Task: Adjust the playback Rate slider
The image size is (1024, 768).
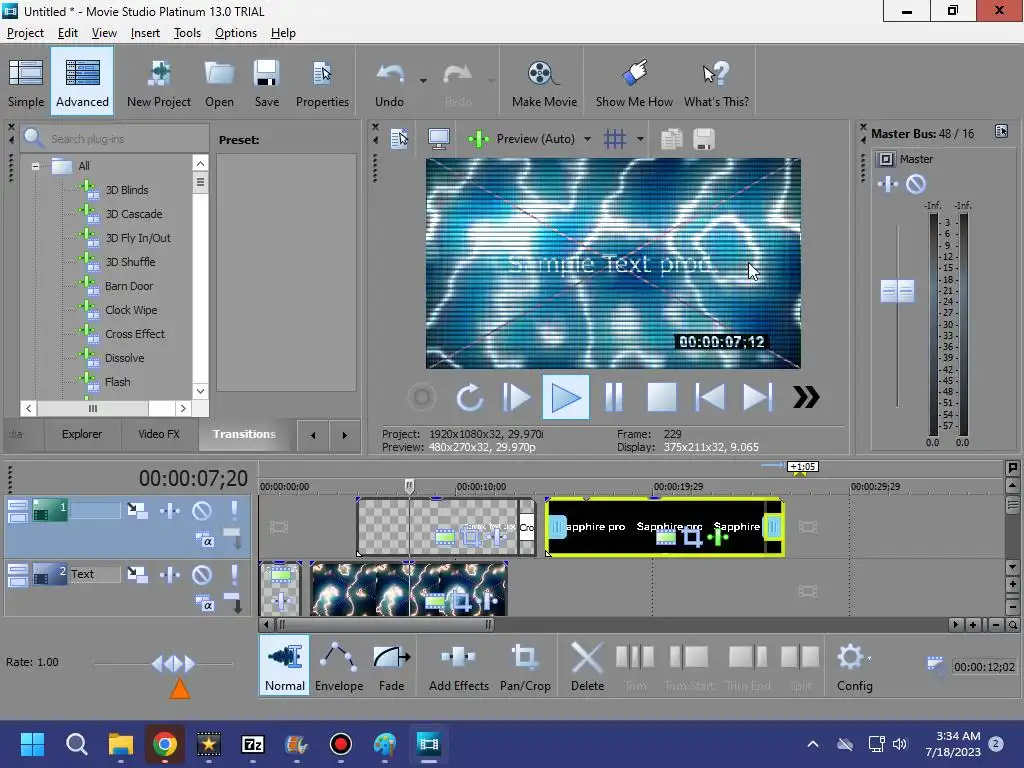Action: pyautogui.click(x=173, y=664)
